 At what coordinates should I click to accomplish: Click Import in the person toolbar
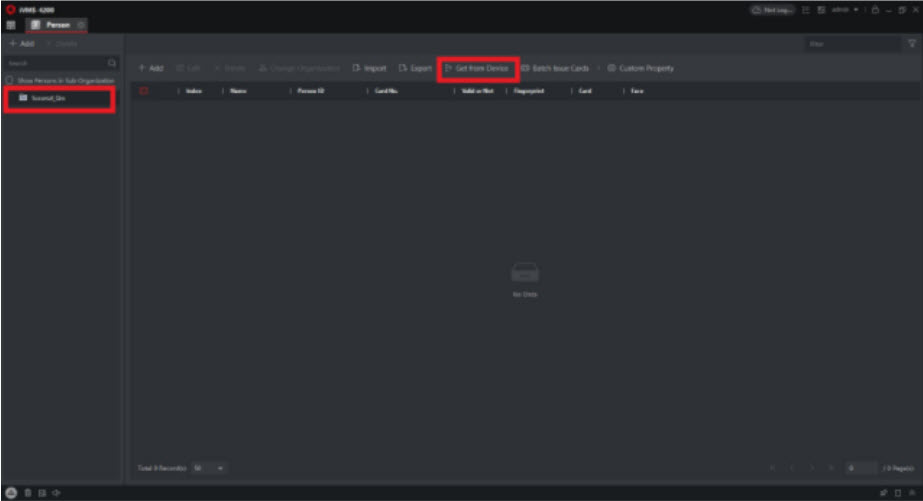click(369, 68)
